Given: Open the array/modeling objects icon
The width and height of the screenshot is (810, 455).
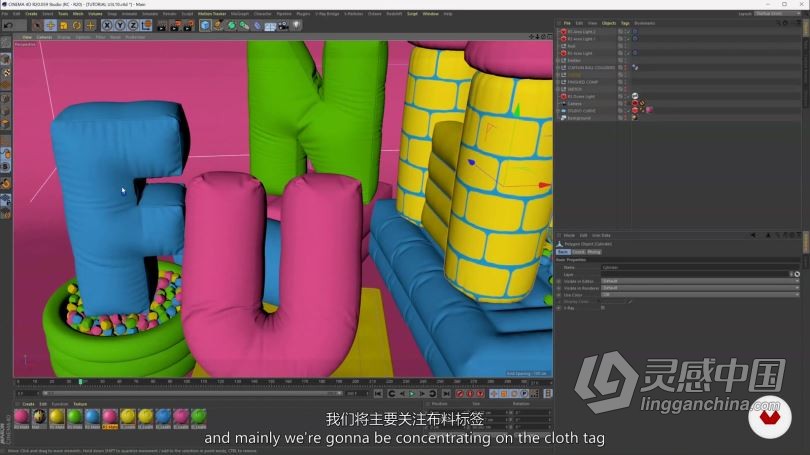Looking at the screenshot, I should 244,25.
